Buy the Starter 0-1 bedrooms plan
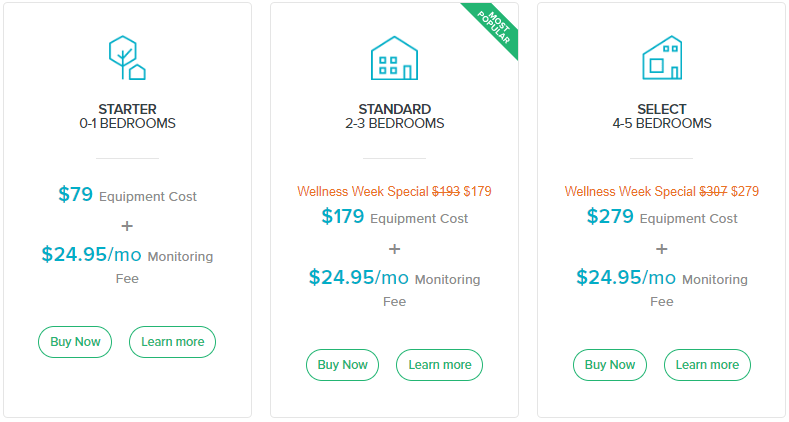 [75, 342]
